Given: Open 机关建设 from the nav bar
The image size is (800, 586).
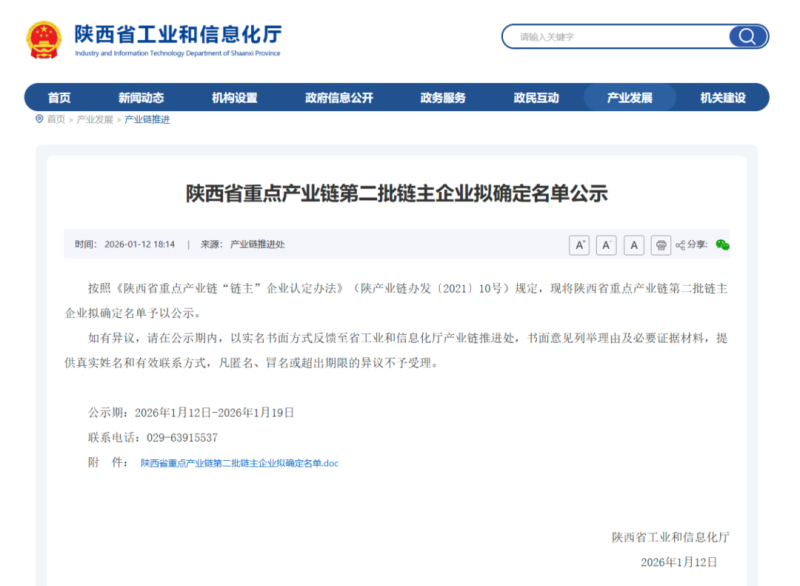Looking at the screenshot, I should [722, 98].
